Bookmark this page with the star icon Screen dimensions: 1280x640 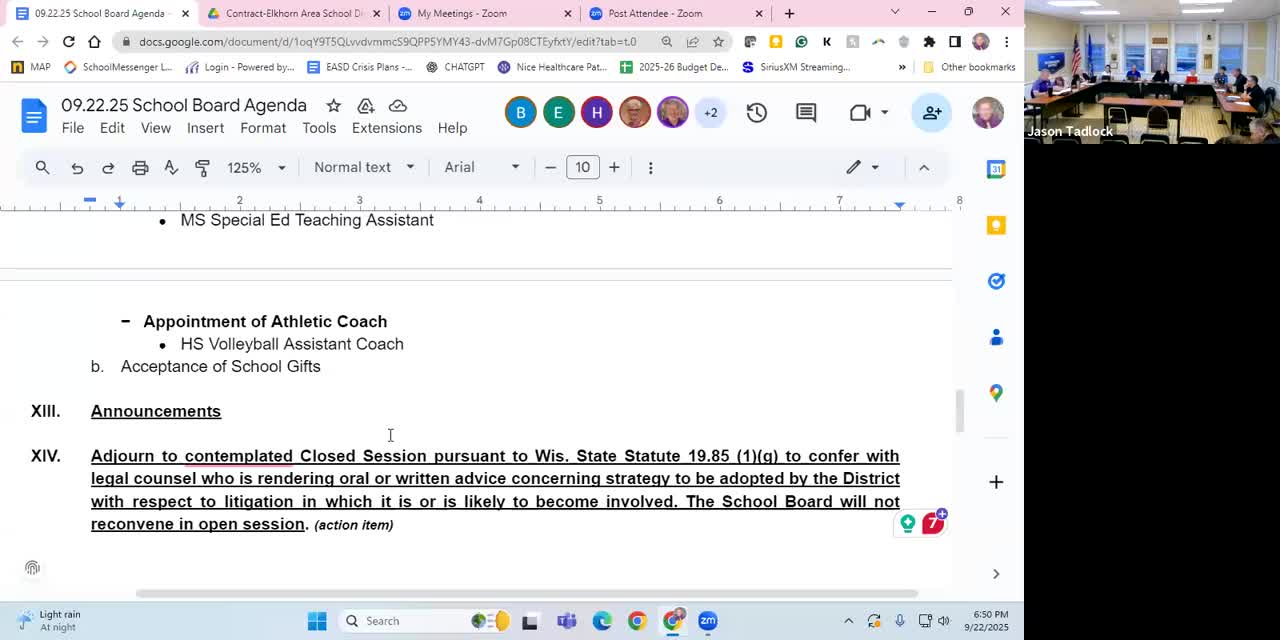[718, 42]
